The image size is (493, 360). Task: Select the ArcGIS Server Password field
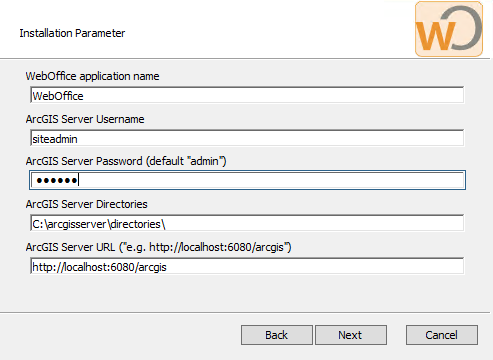click(247, 180)
